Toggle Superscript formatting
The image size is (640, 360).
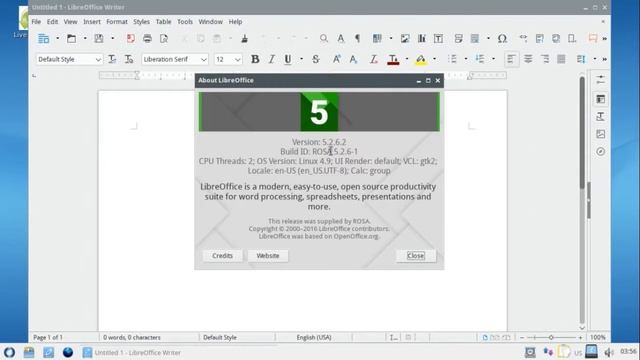336,59
